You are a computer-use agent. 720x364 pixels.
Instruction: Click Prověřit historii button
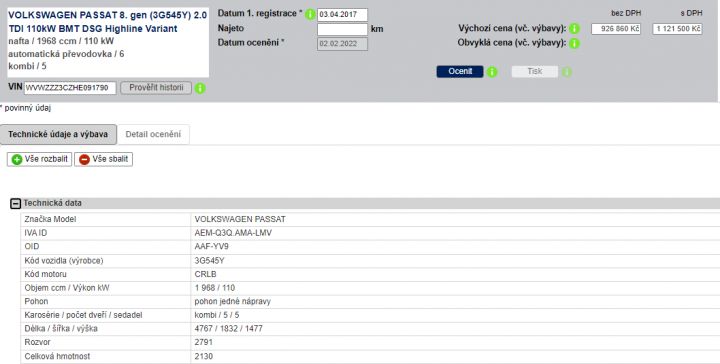(x=156, y=88)
